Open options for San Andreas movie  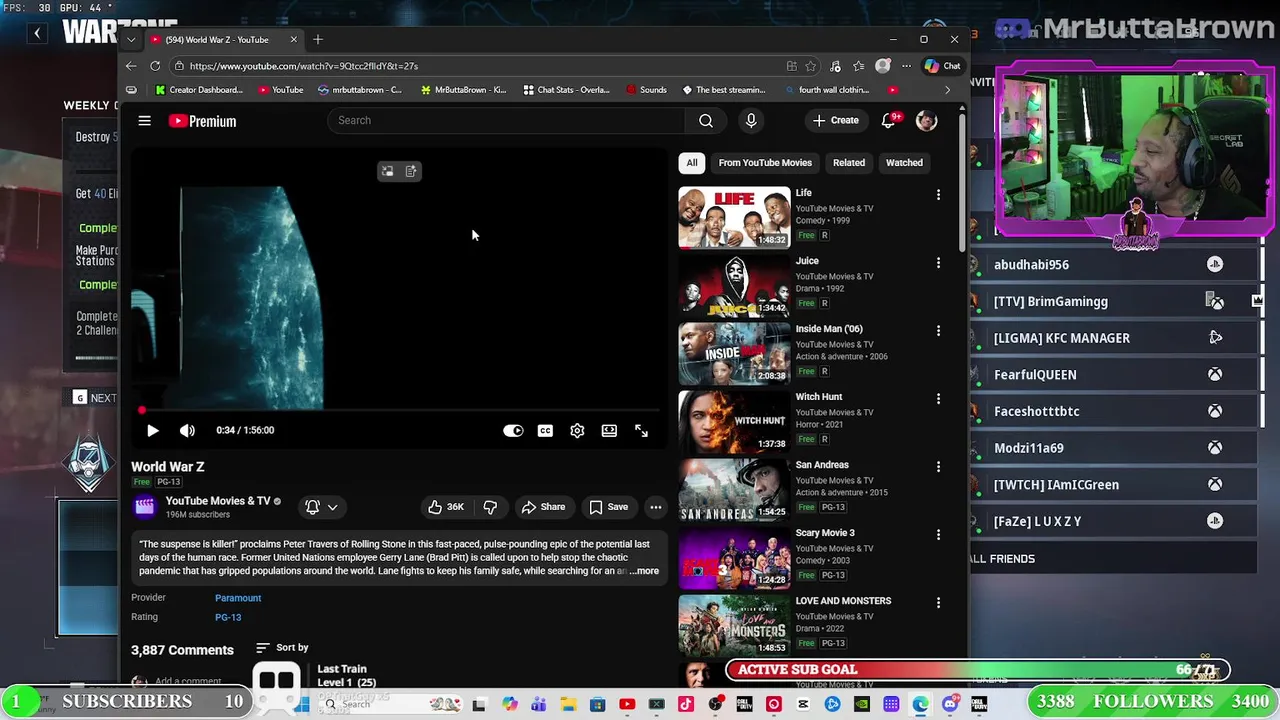coord(938,467)
